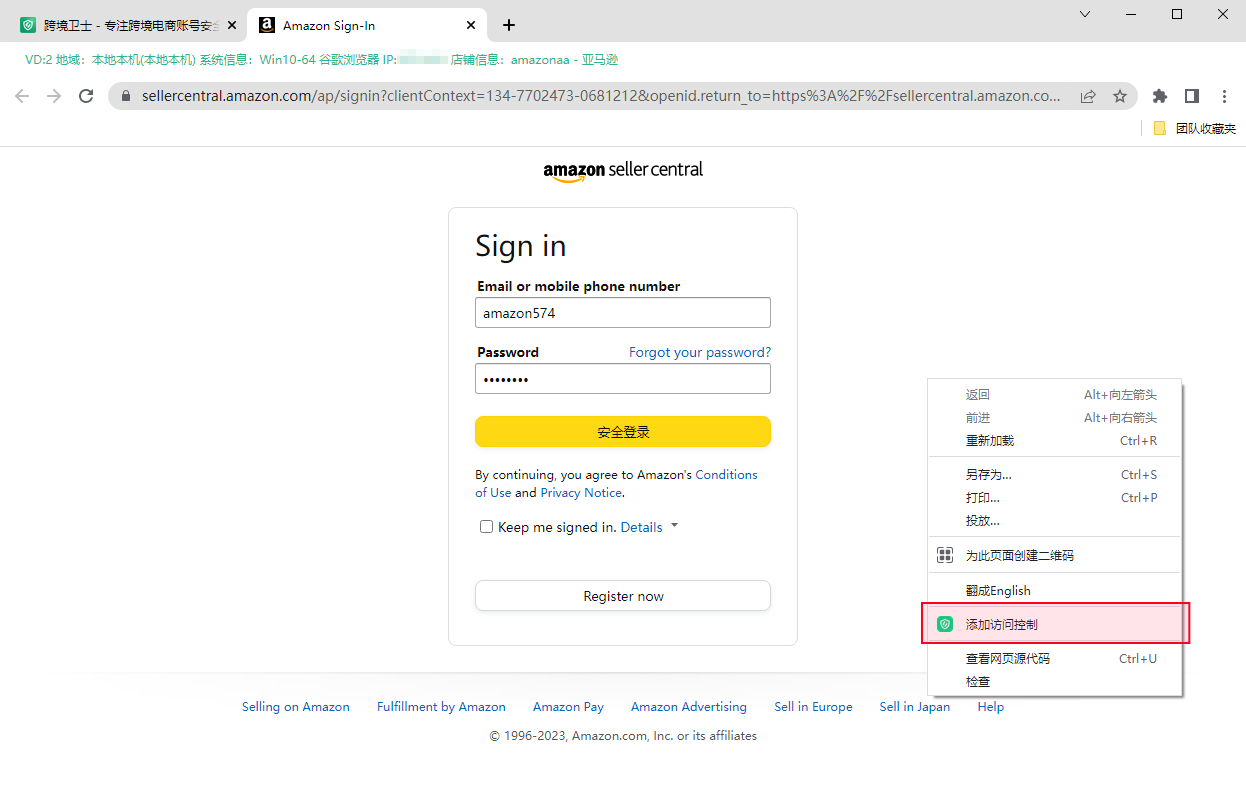Open the Sell in Japan footer link
Image resolution: width=1246 pixels, height=787 pixels.
click(x=915, y=707)
